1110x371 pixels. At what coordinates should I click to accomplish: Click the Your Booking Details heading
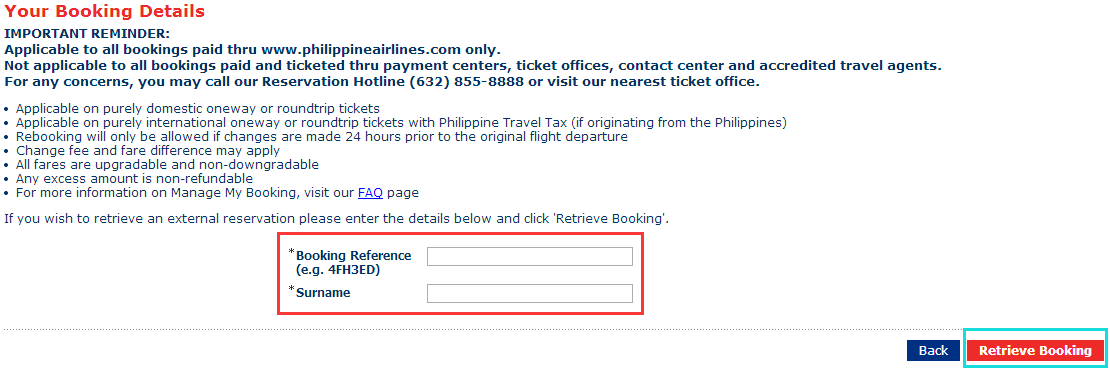[105, 11]
